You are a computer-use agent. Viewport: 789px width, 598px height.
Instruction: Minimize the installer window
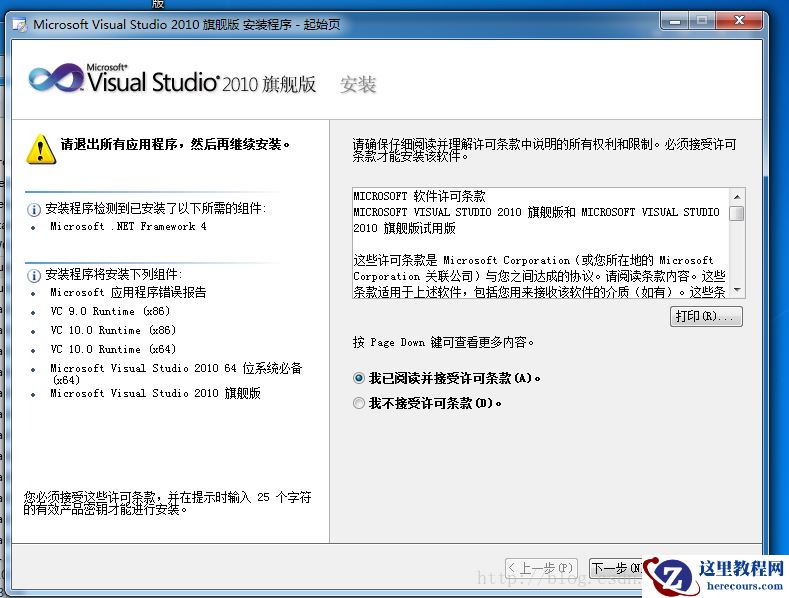675,21
